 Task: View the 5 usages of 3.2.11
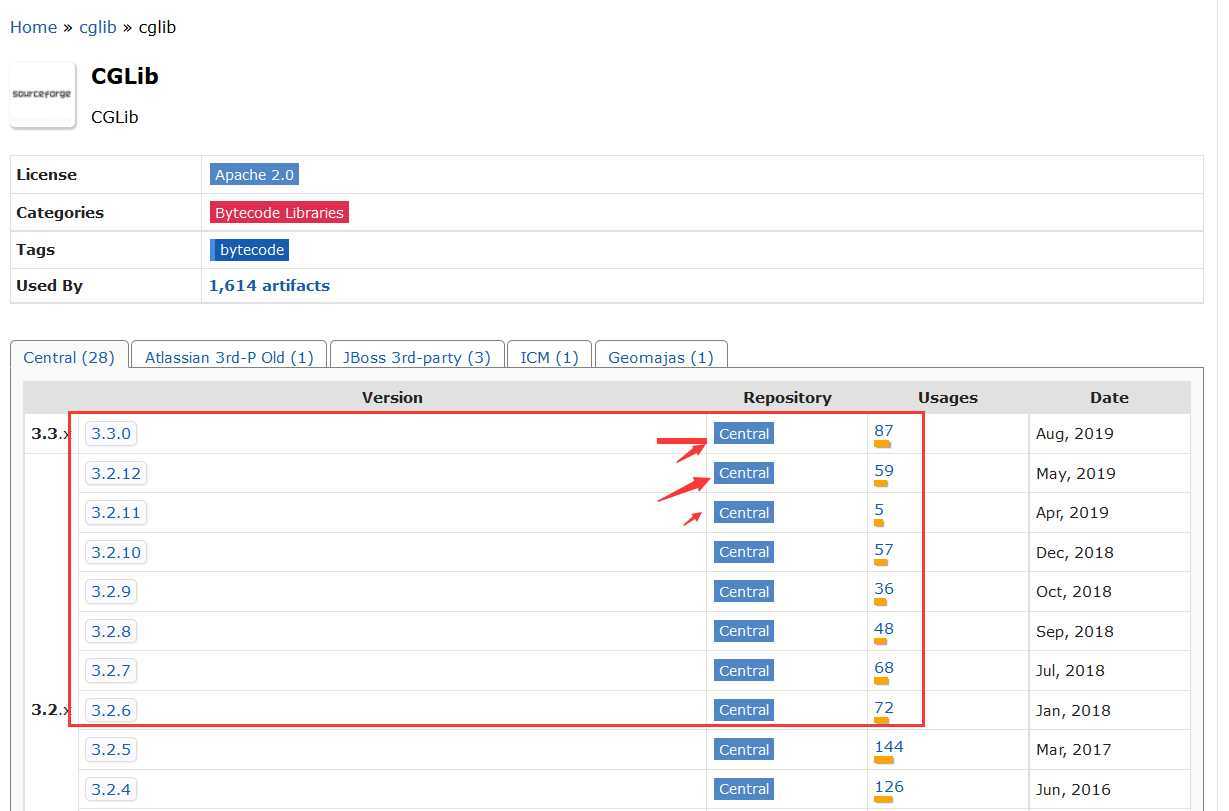879,510
